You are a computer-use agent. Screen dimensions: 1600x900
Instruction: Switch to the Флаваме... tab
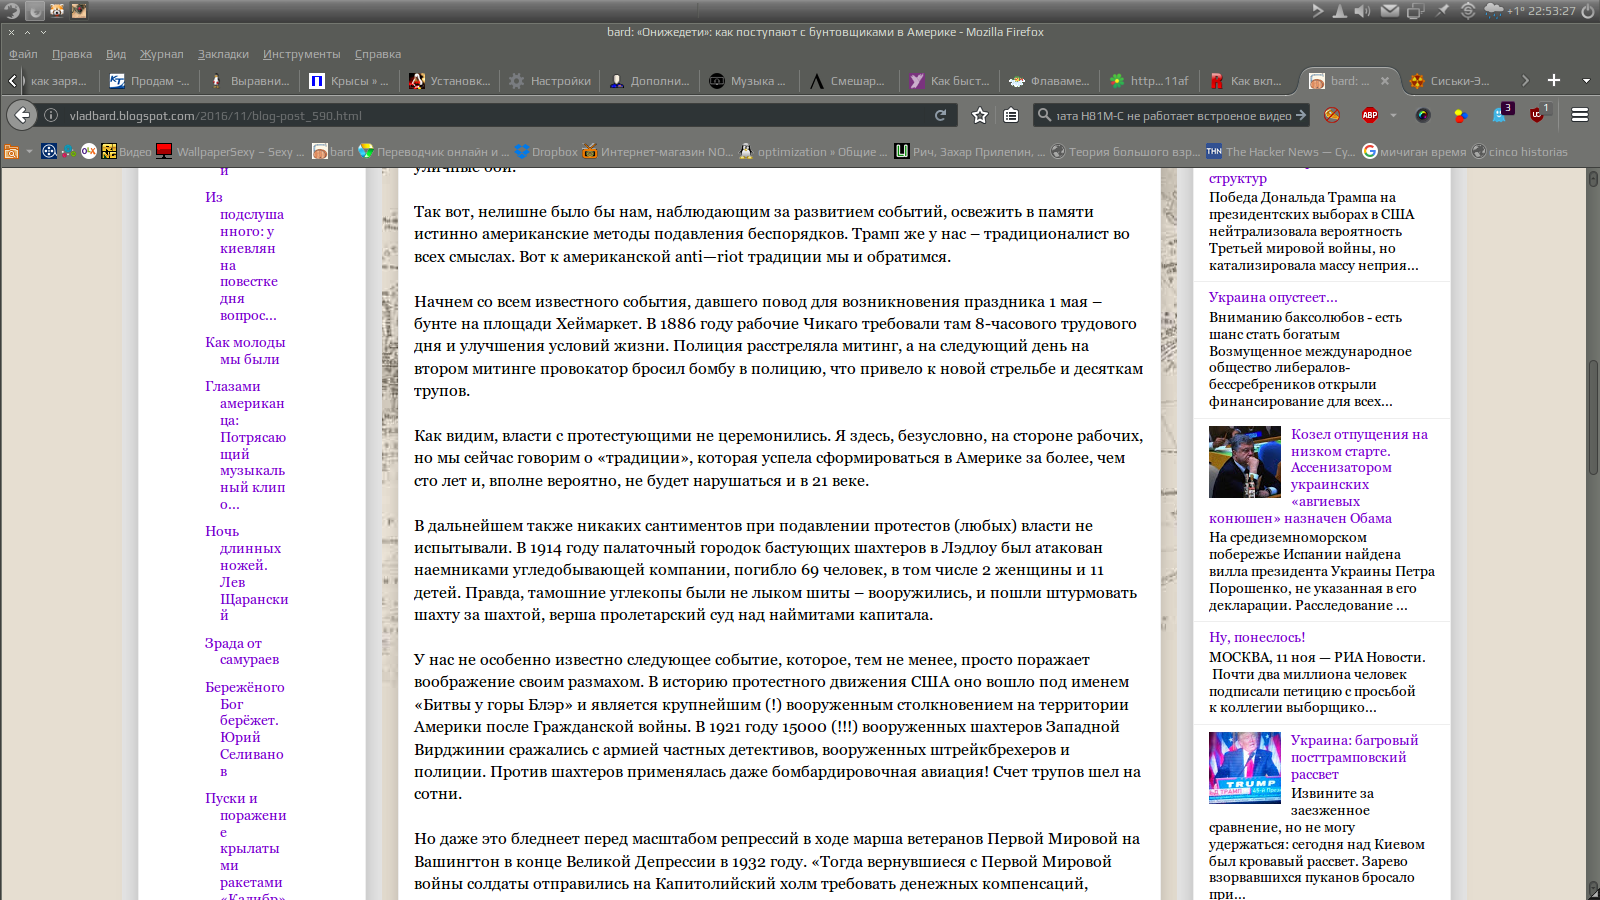[1050, 81]
